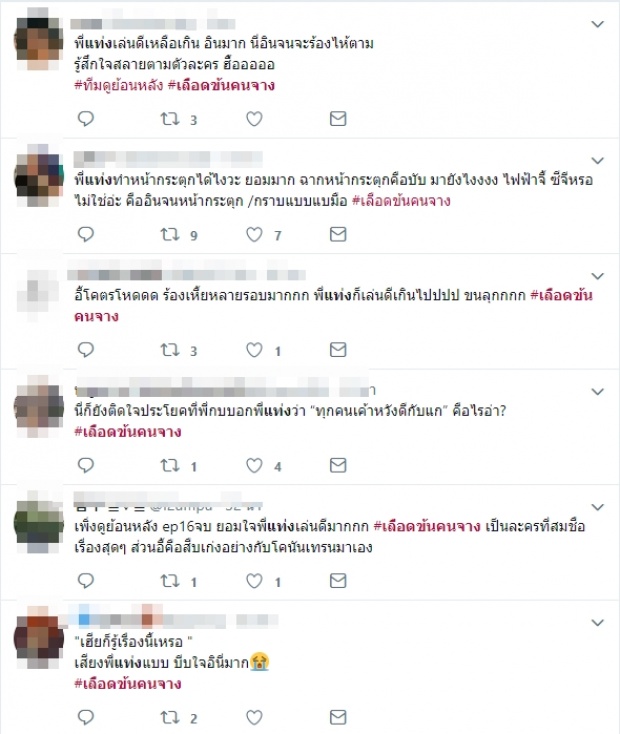Expand options for the third tweet

click(598, 276)
